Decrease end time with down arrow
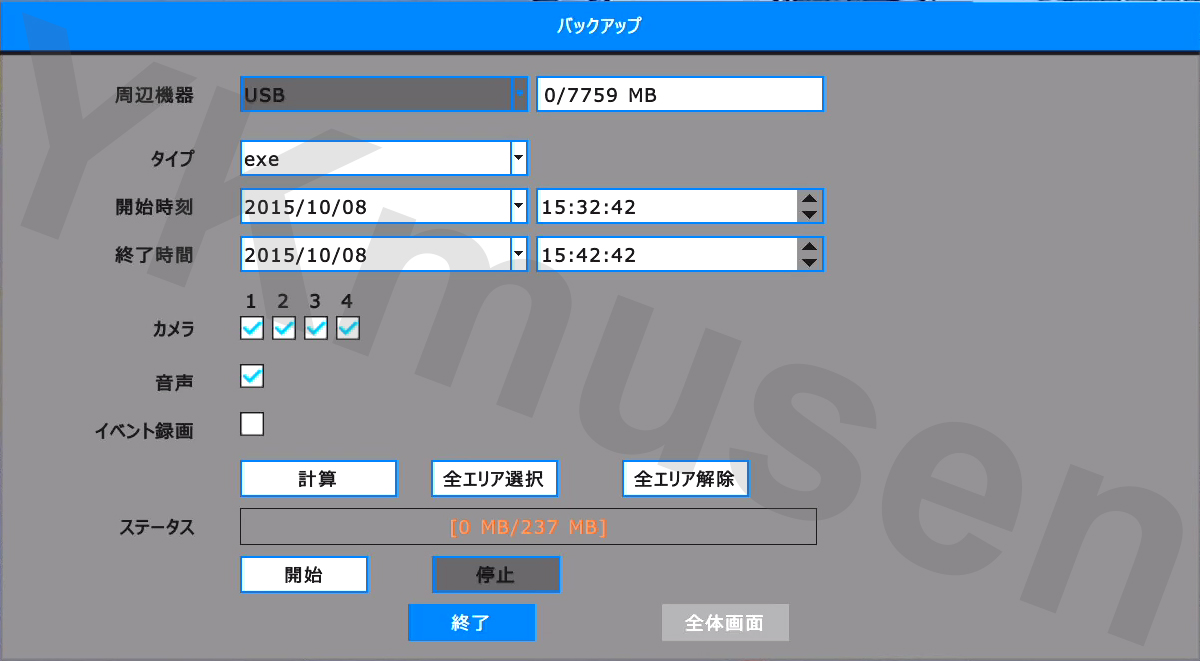 (x=810, y=262)
